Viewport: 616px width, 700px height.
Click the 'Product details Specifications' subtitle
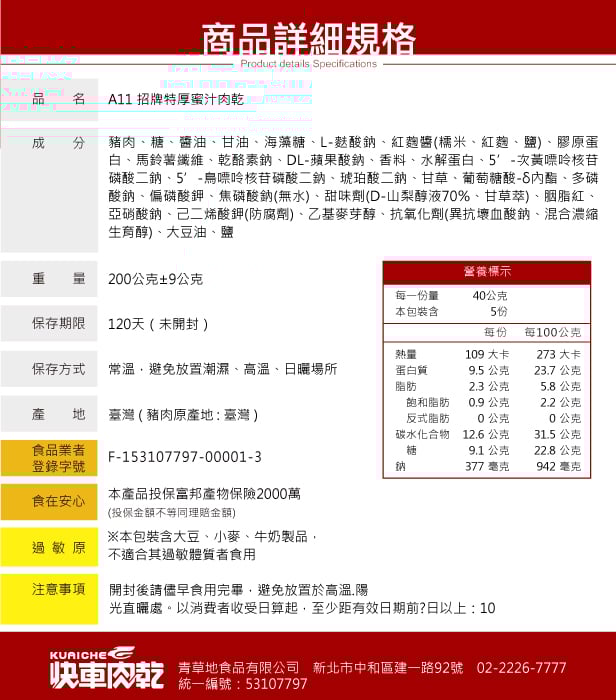coord(308,64)
